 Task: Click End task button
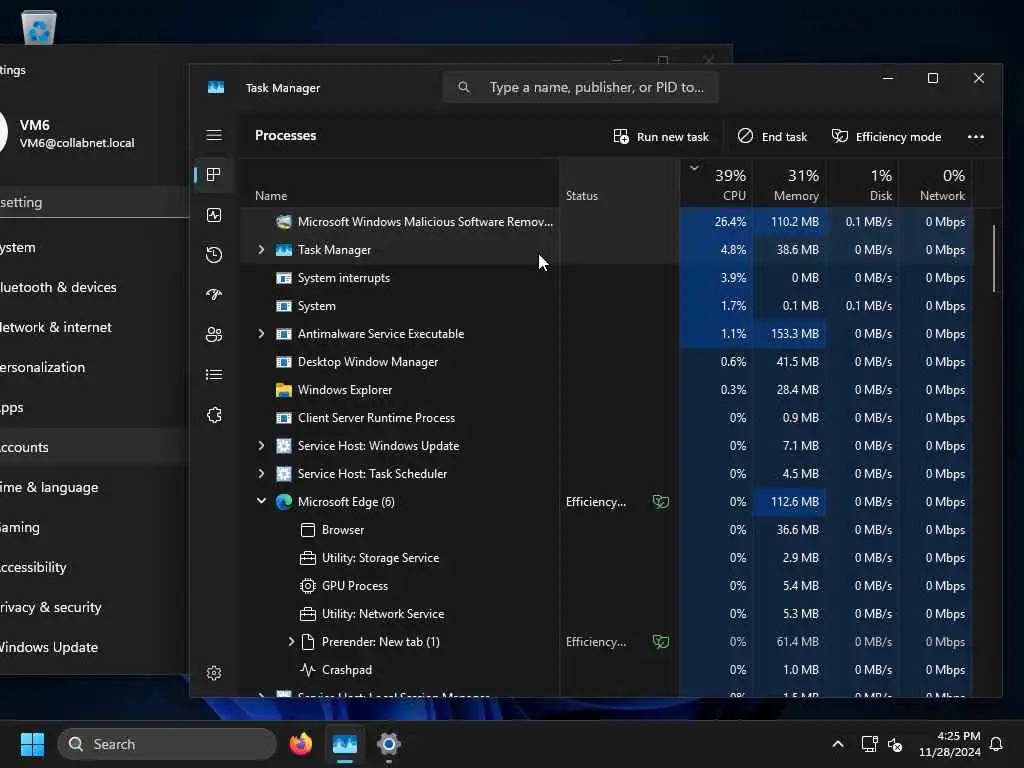point(772,136)
